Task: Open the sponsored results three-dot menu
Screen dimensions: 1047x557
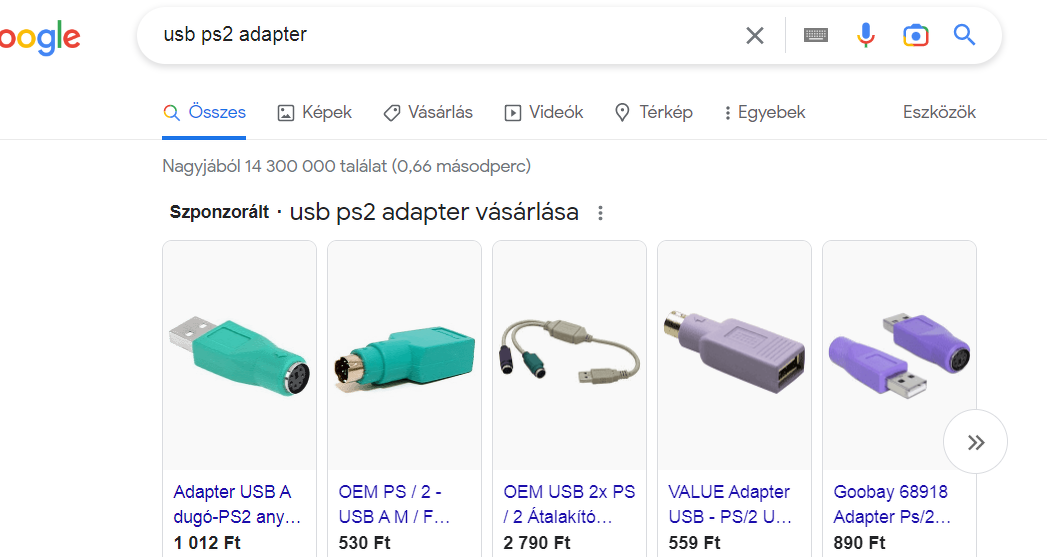Action: [600, 213]
